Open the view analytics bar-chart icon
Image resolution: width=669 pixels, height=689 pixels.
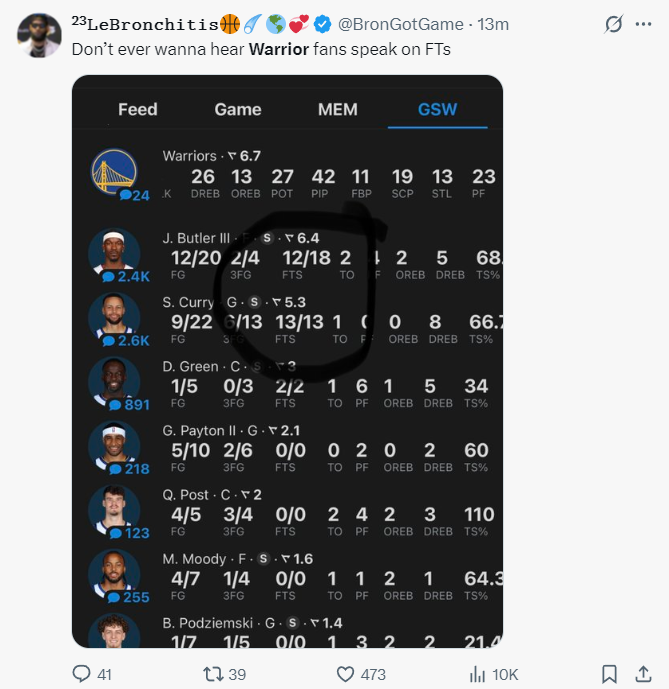click(477, 674)
